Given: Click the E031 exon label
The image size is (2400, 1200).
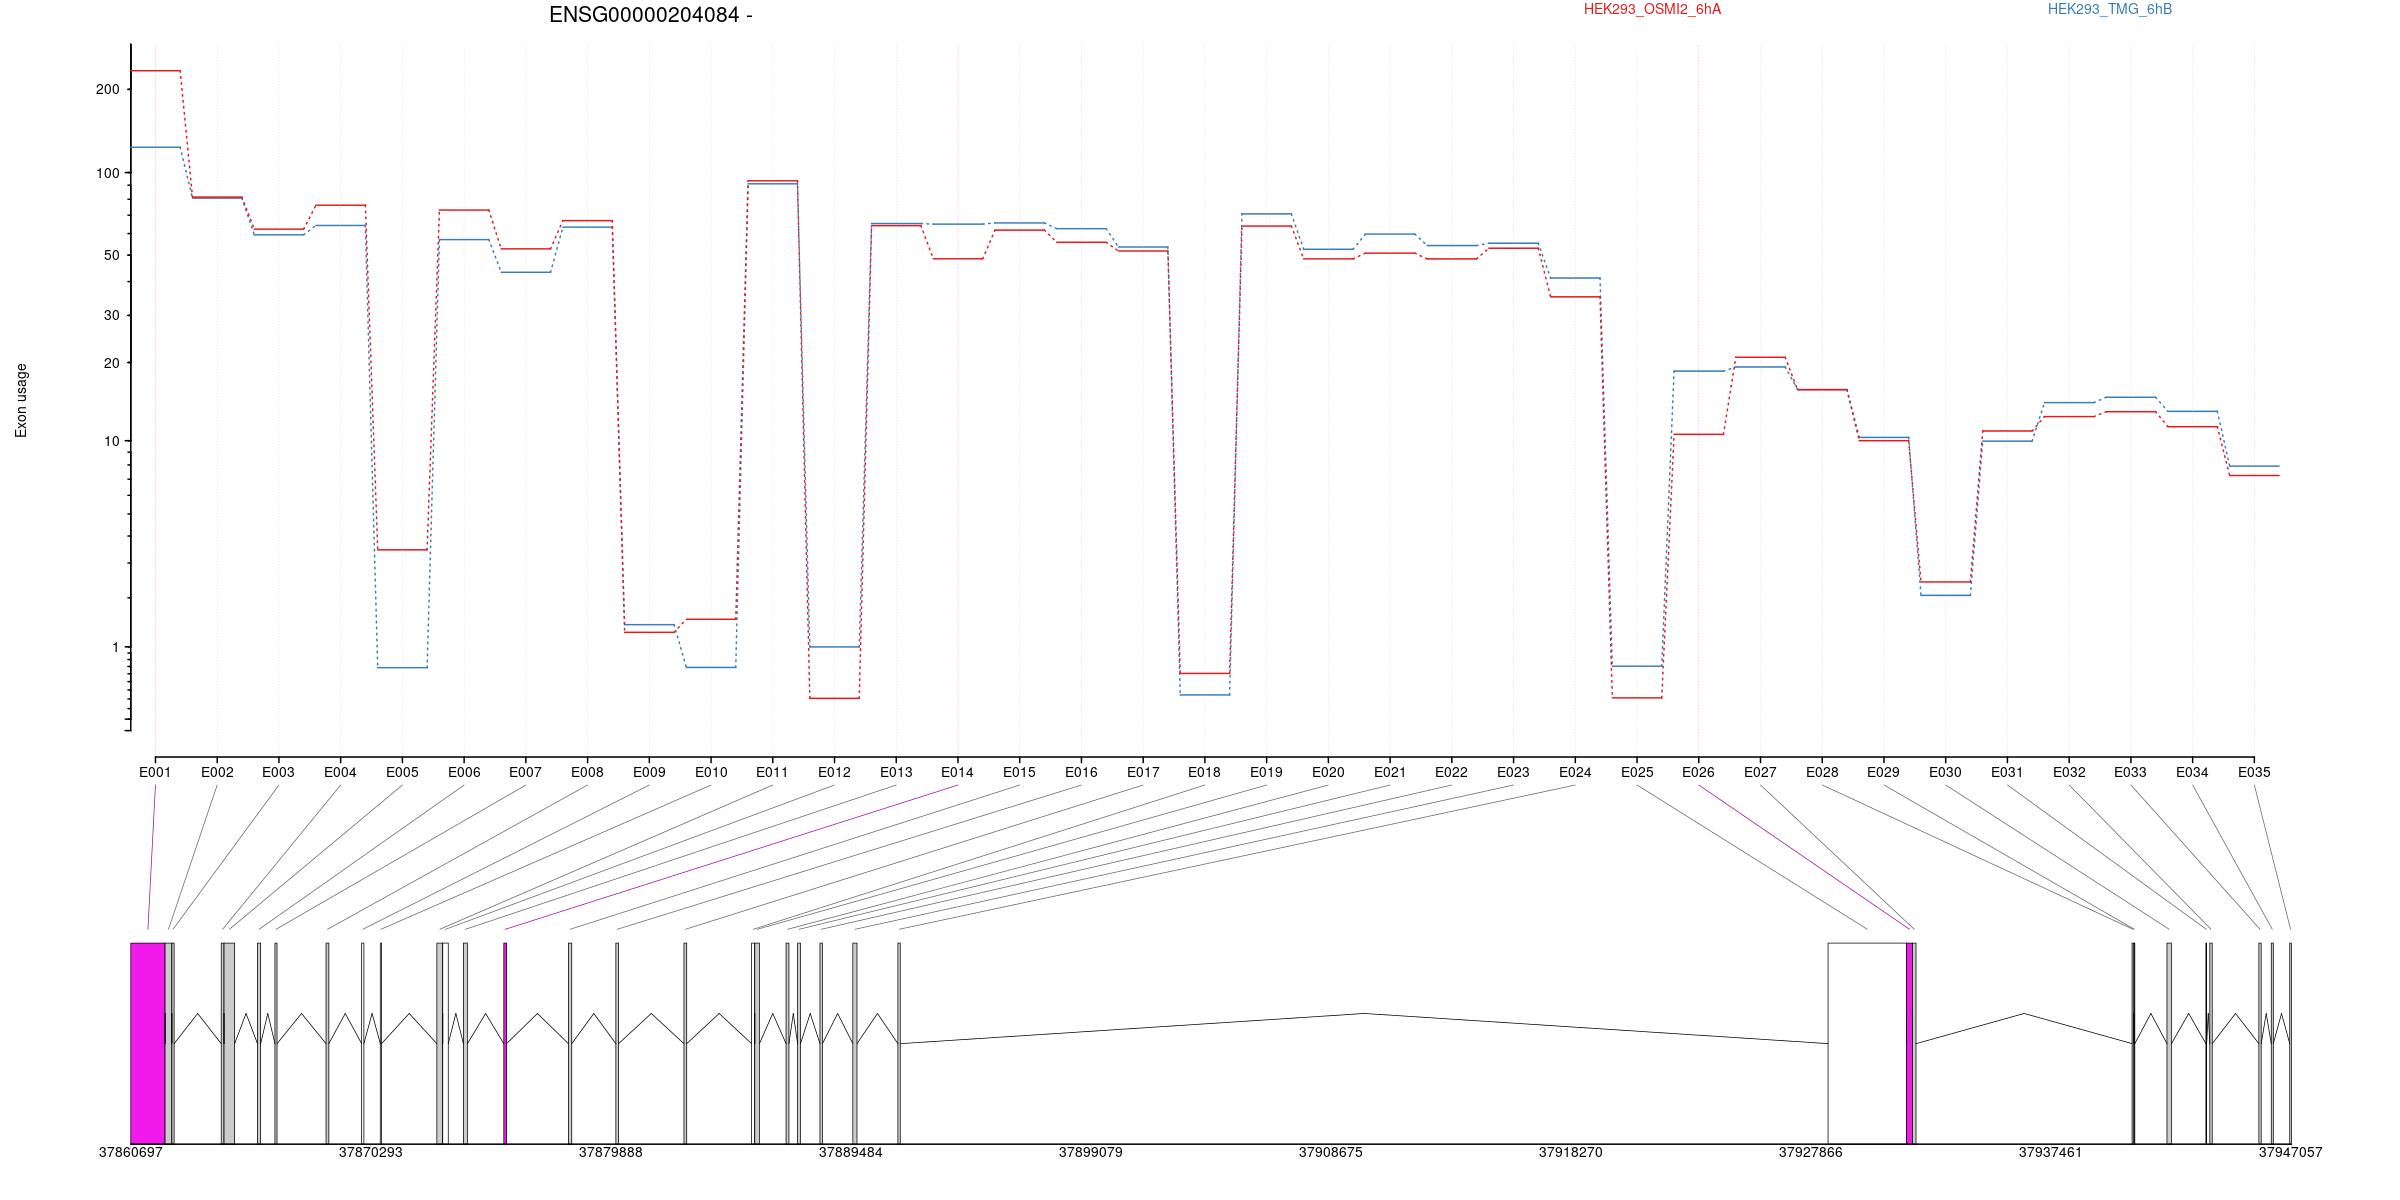Looking at the screenshot, I should (2007, 772).
